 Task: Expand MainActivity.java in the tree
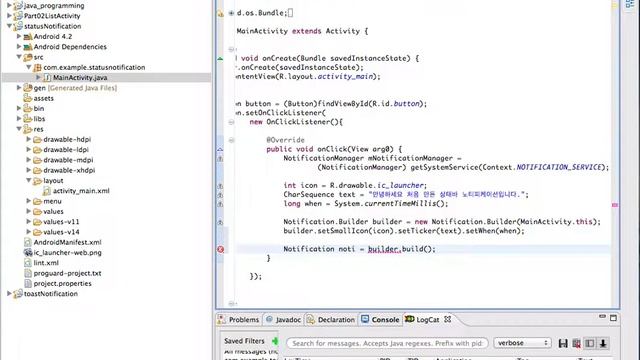(38, 77)
